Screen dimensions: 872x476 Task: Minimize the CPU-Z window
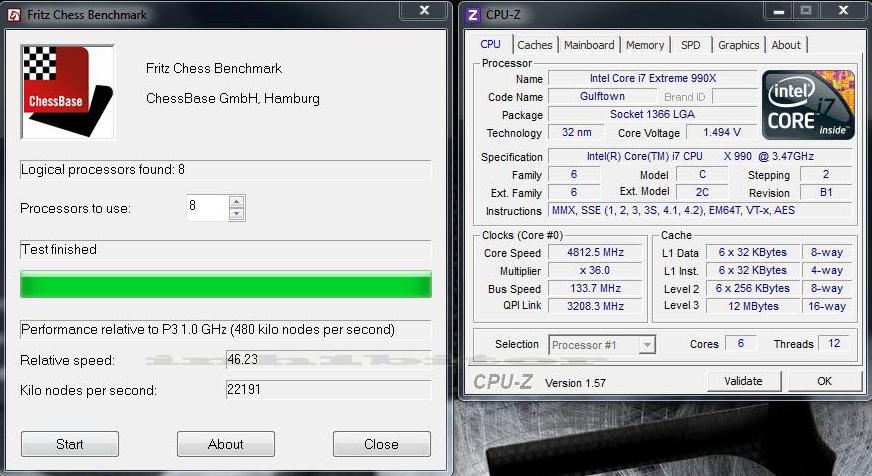coord(777,11)
